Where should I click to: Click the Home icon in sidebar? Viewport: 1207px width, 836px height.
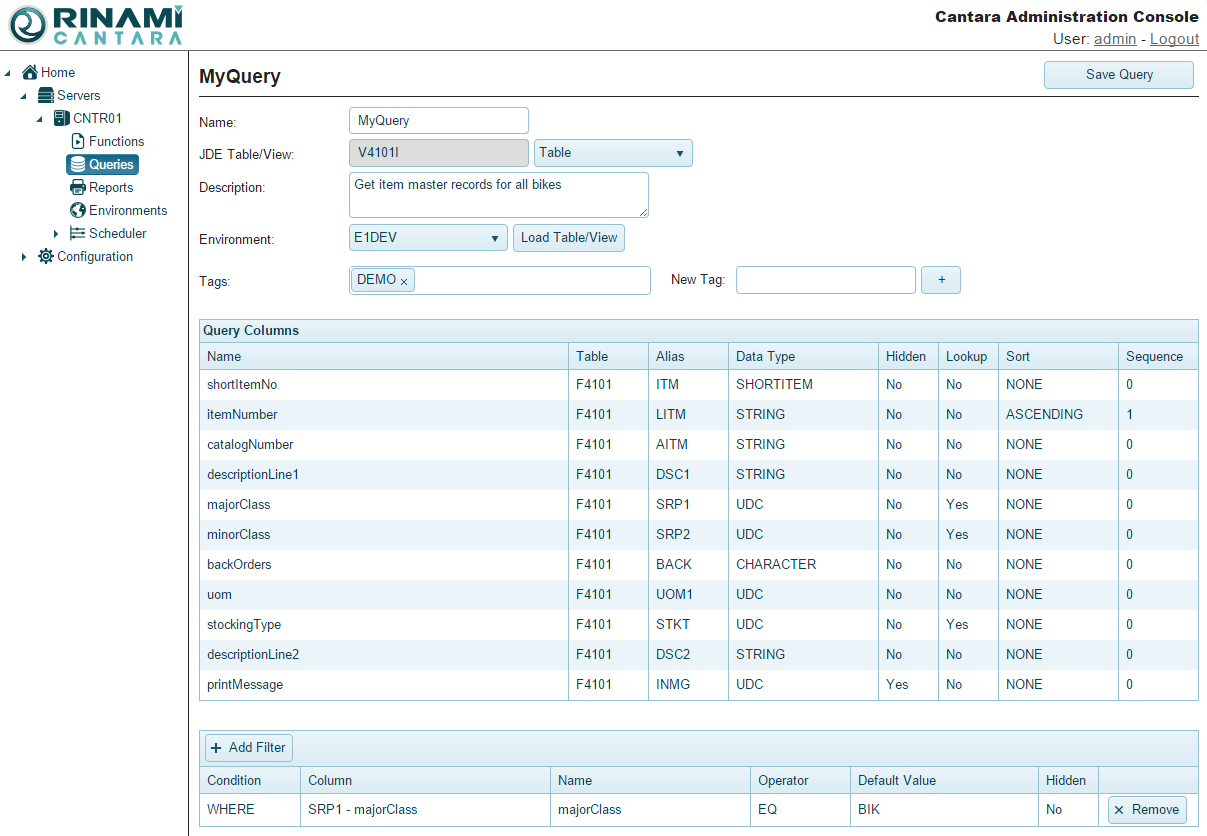pyautogui.click(x=30, y=72)
